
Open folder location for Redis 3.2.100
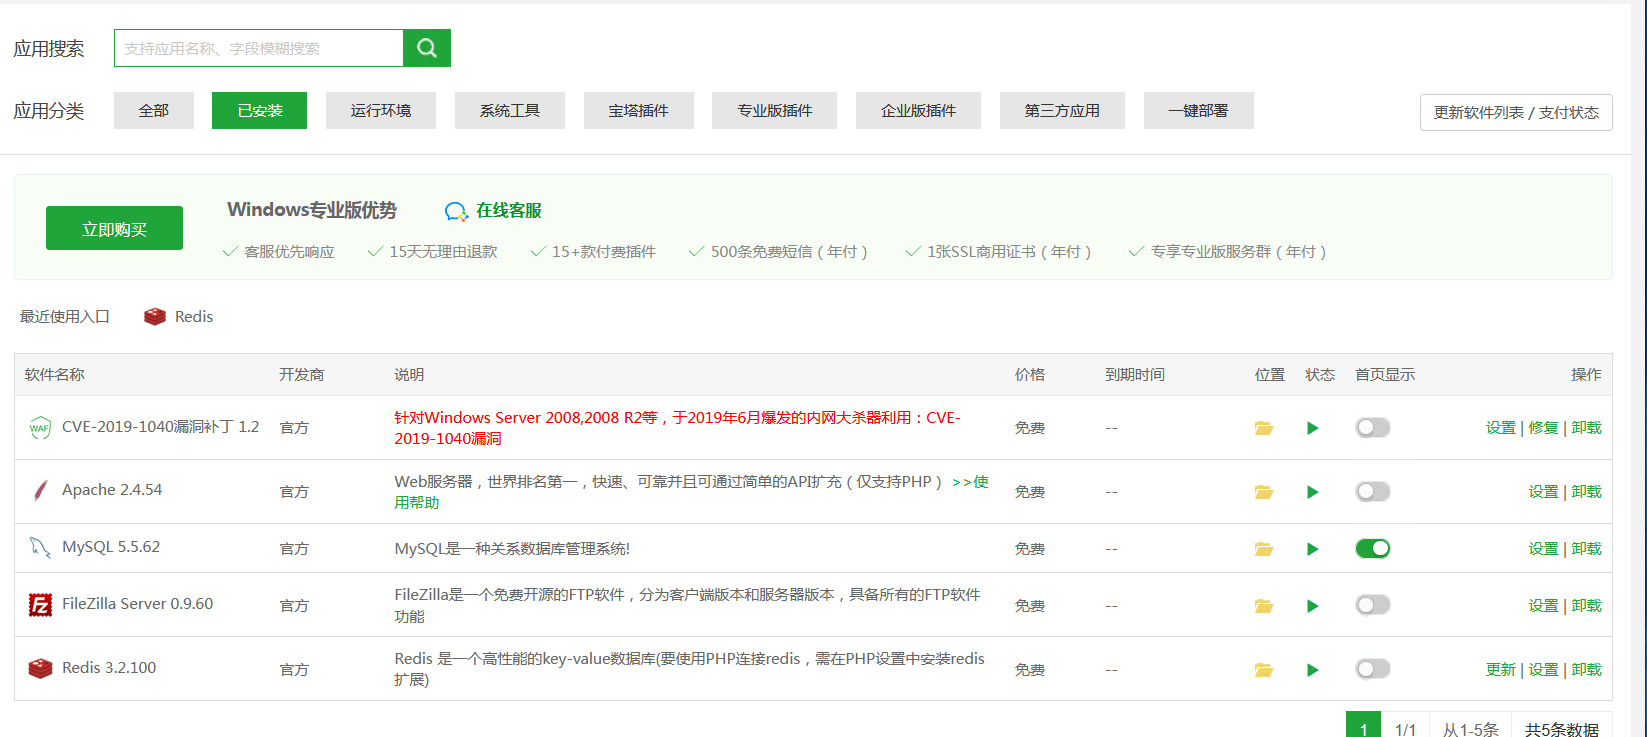tap(1264, 670)
